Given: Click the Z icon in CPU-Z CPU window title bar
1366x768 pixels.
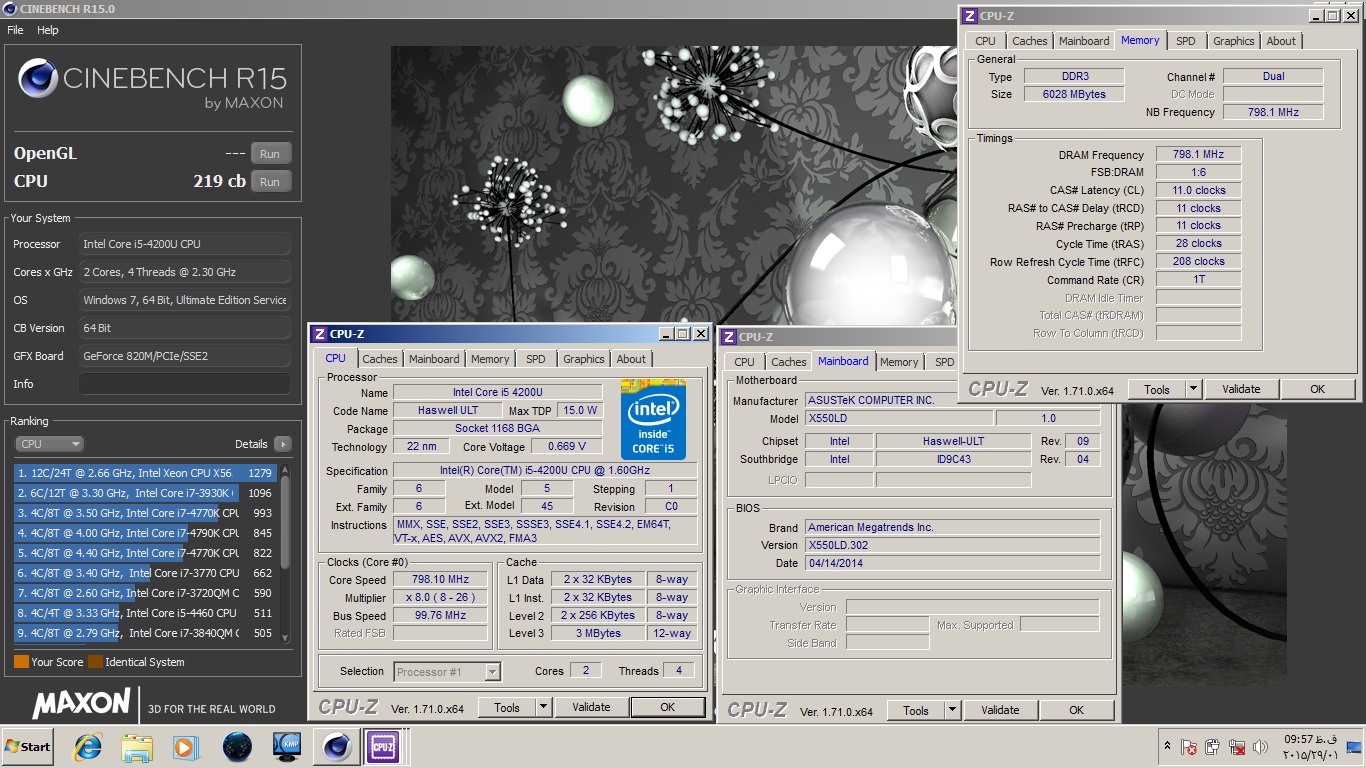Looking at the screenshot, I should point(319,334).
